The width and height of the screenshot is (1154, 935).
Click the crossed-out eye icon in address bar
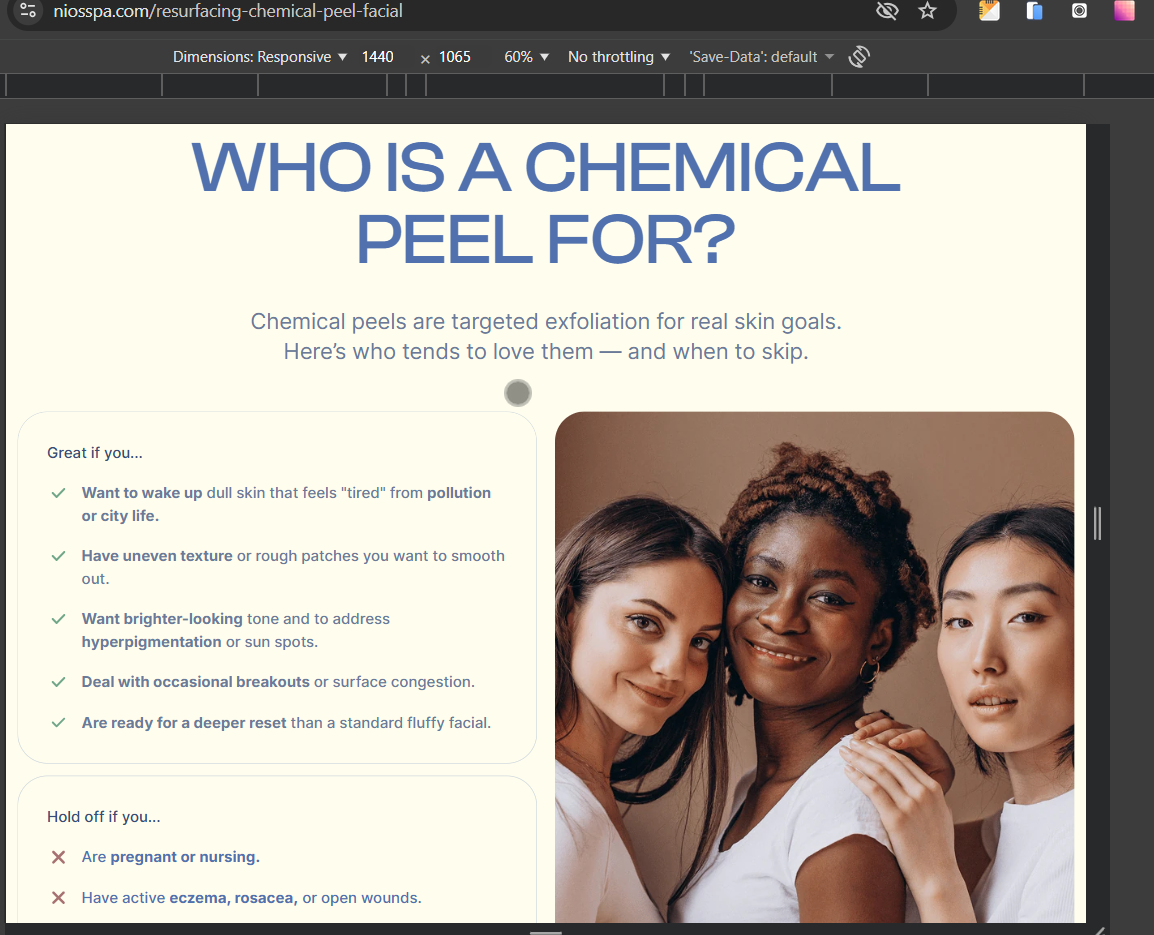tap(888, 11)
